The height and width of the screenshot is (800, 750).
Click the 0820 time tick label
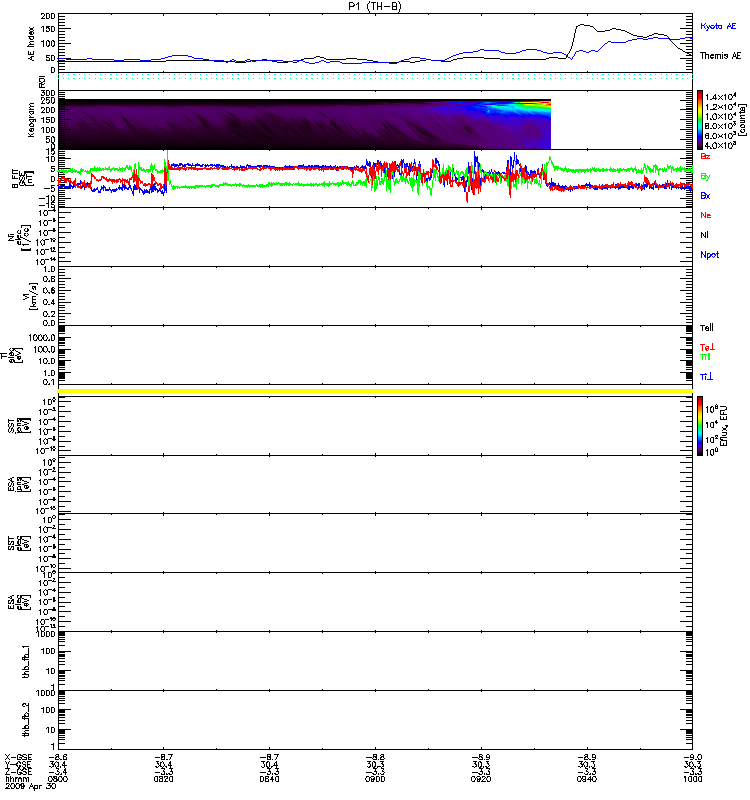(164, 779)
